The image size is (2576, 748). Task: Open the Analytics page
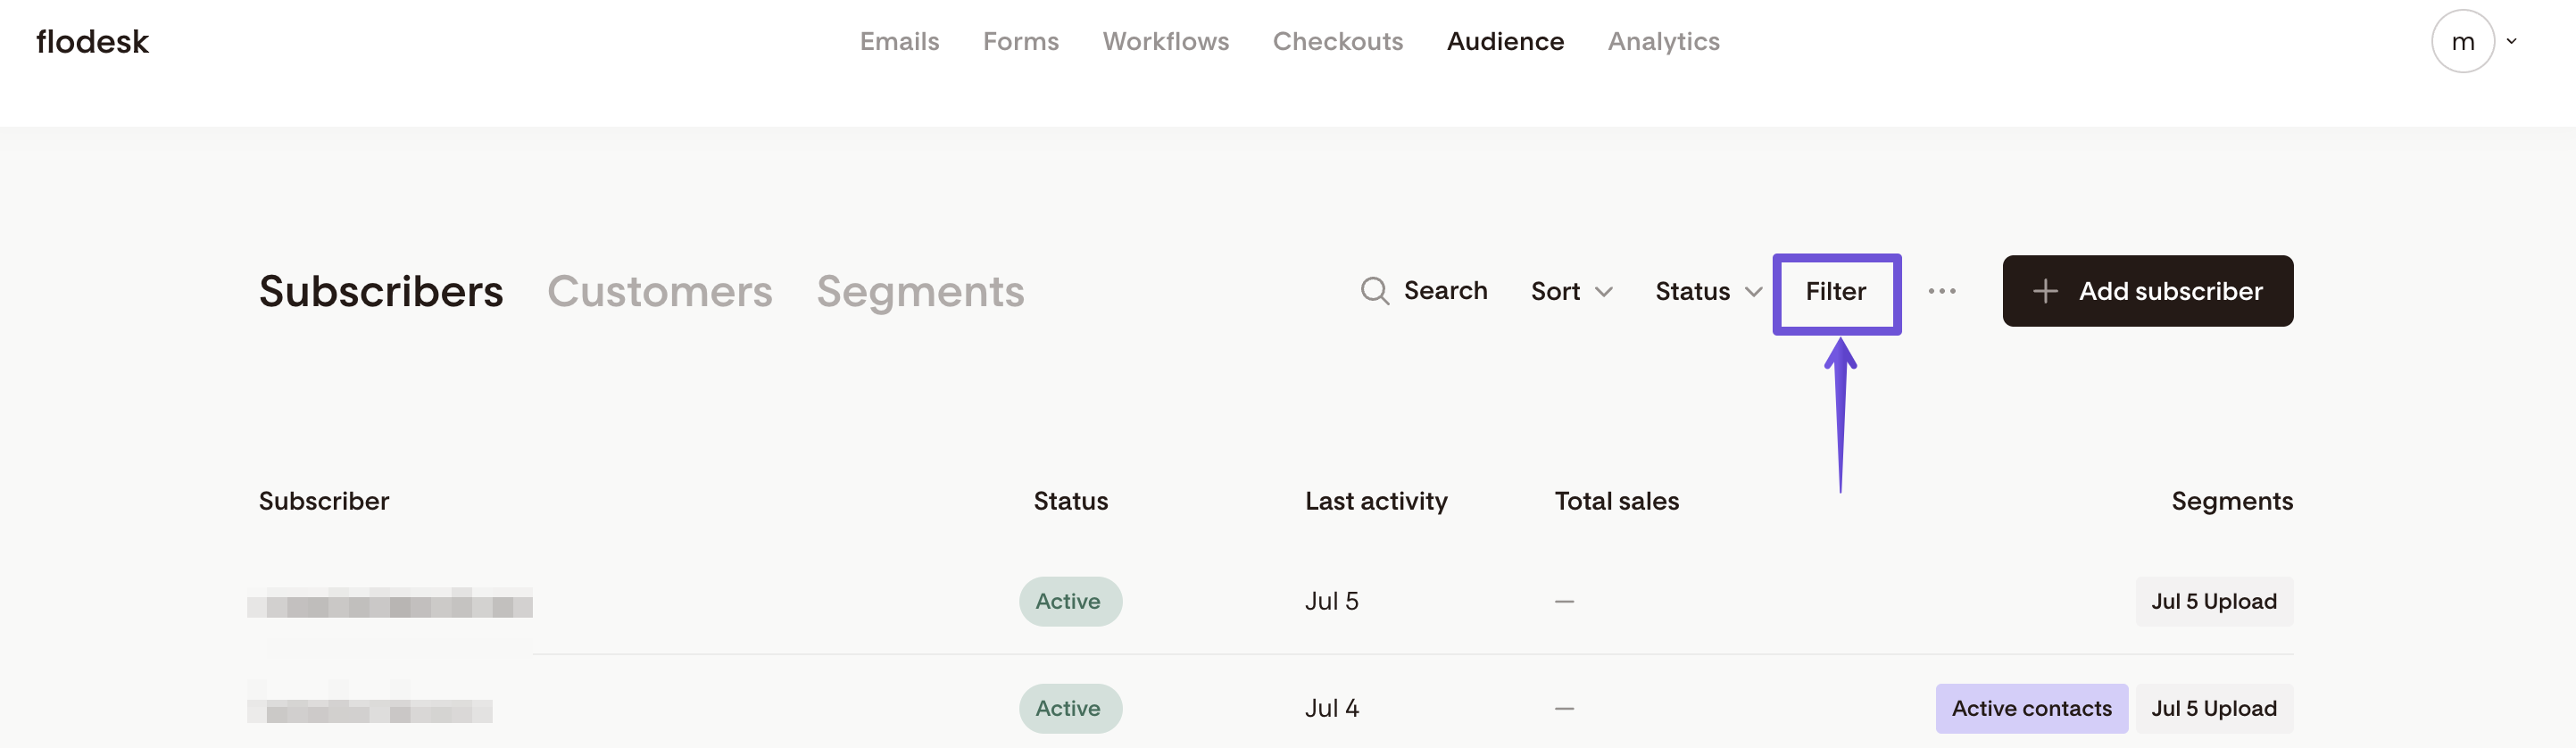(x=1663, y=41)
